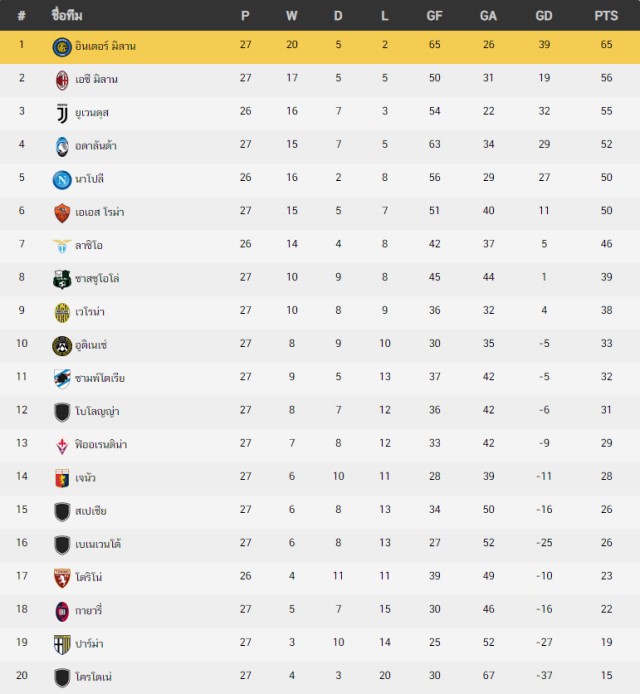Open the ฟิออเรนติน่า team link
This screenshot has height=694, width=640.
(101, 444)
